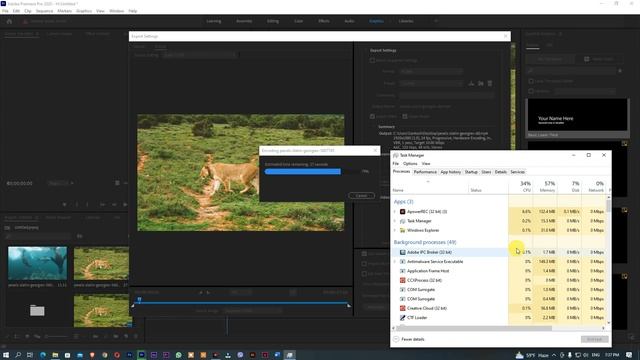Show hidden system tray icons
The height and width of the screenshot is (360, 640).
point(554,355)
